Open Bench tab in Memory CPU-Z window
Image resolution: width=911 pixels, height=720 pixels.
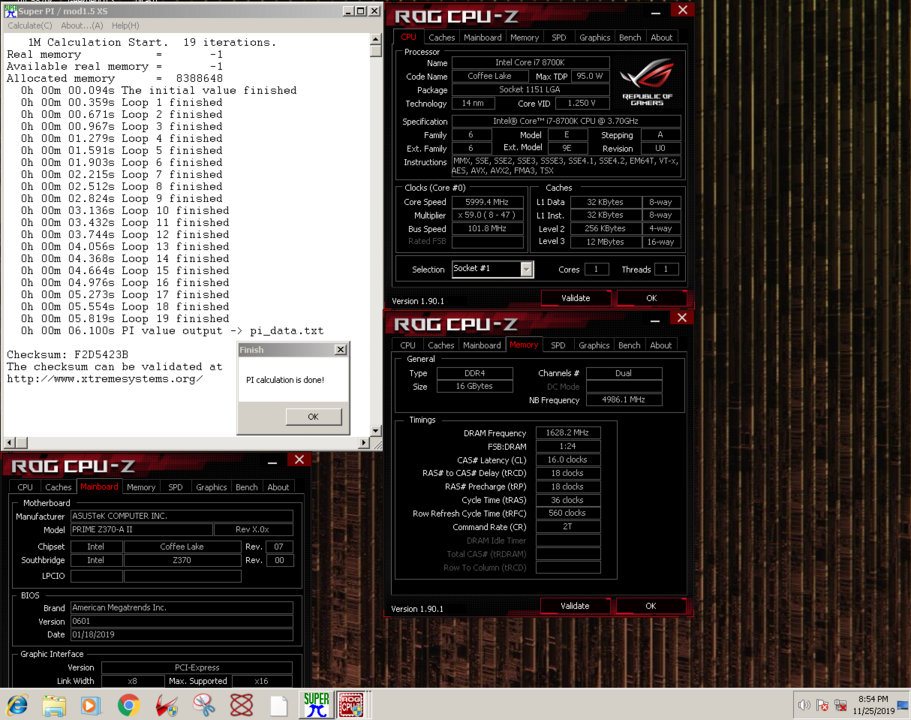(629, 345)
